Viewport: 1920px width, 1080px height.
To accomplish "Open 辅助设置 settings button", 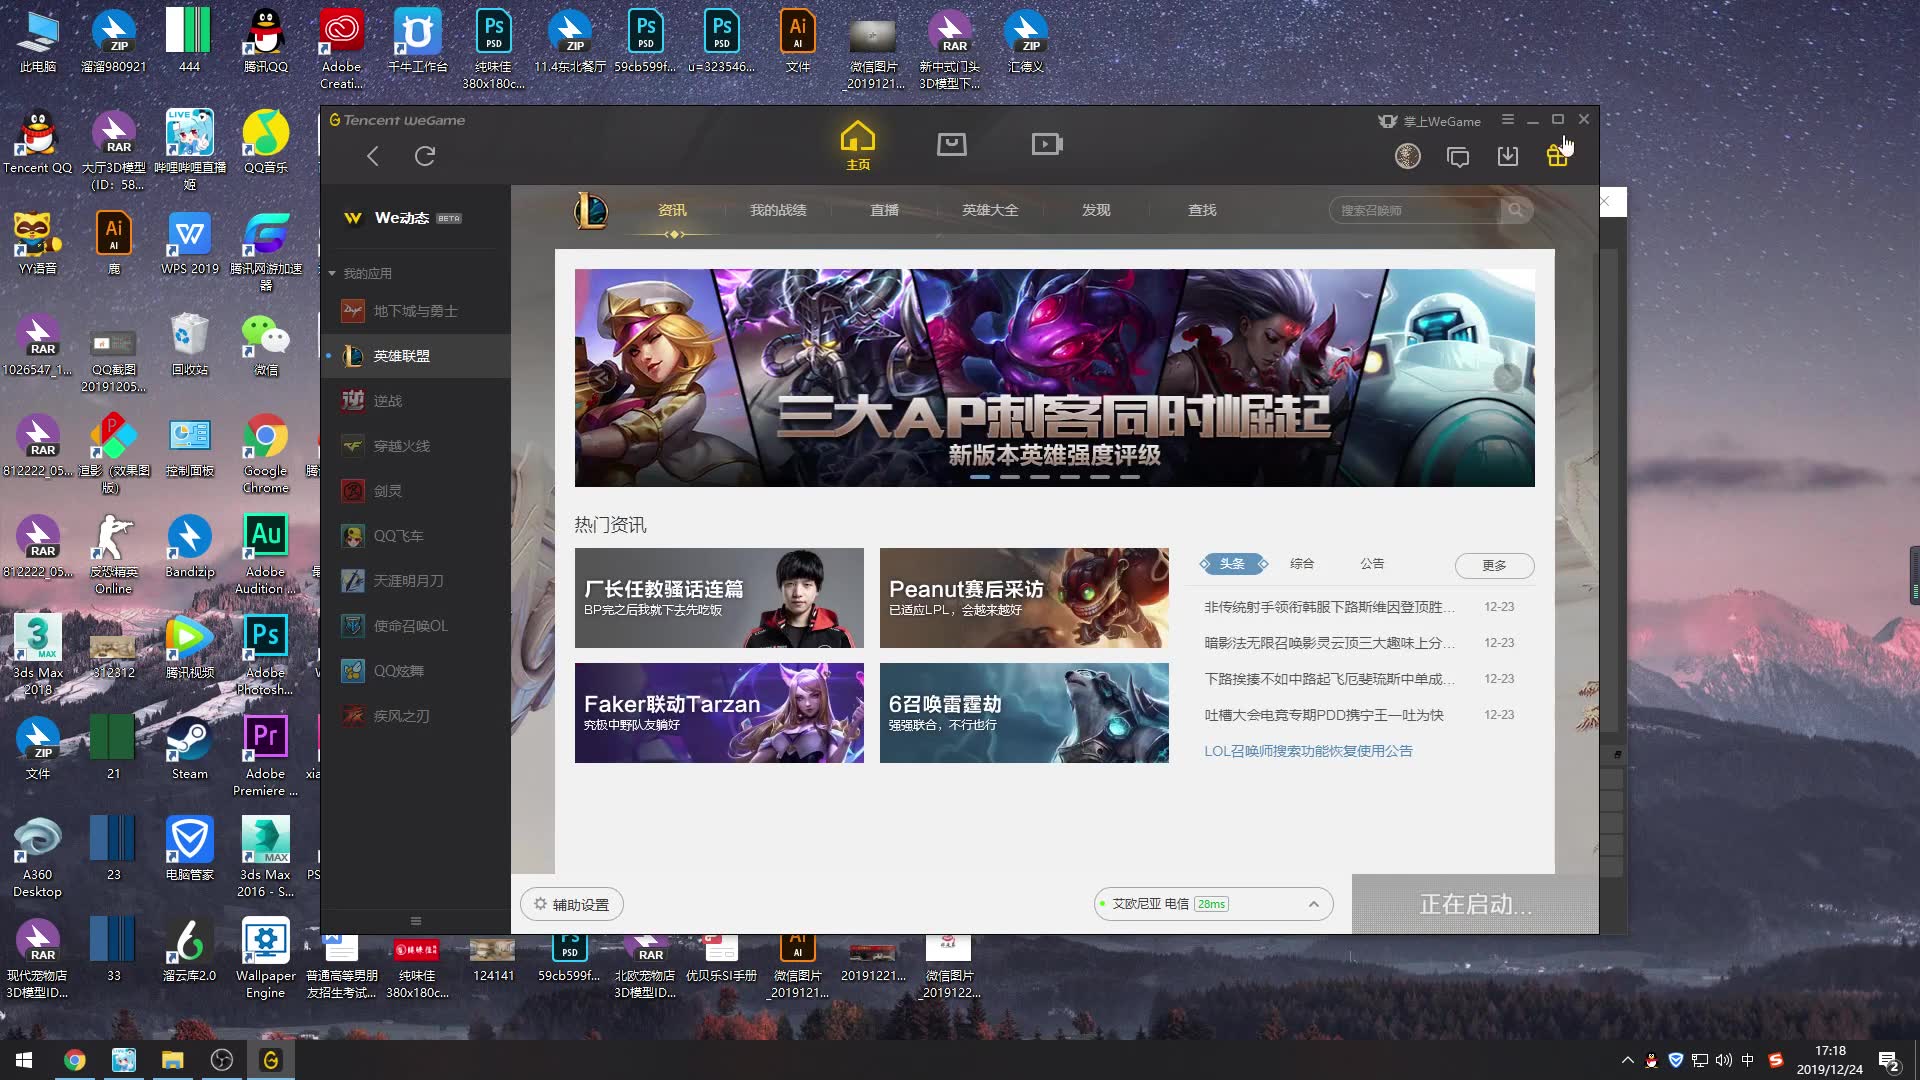I will click(x=571, y=904).
